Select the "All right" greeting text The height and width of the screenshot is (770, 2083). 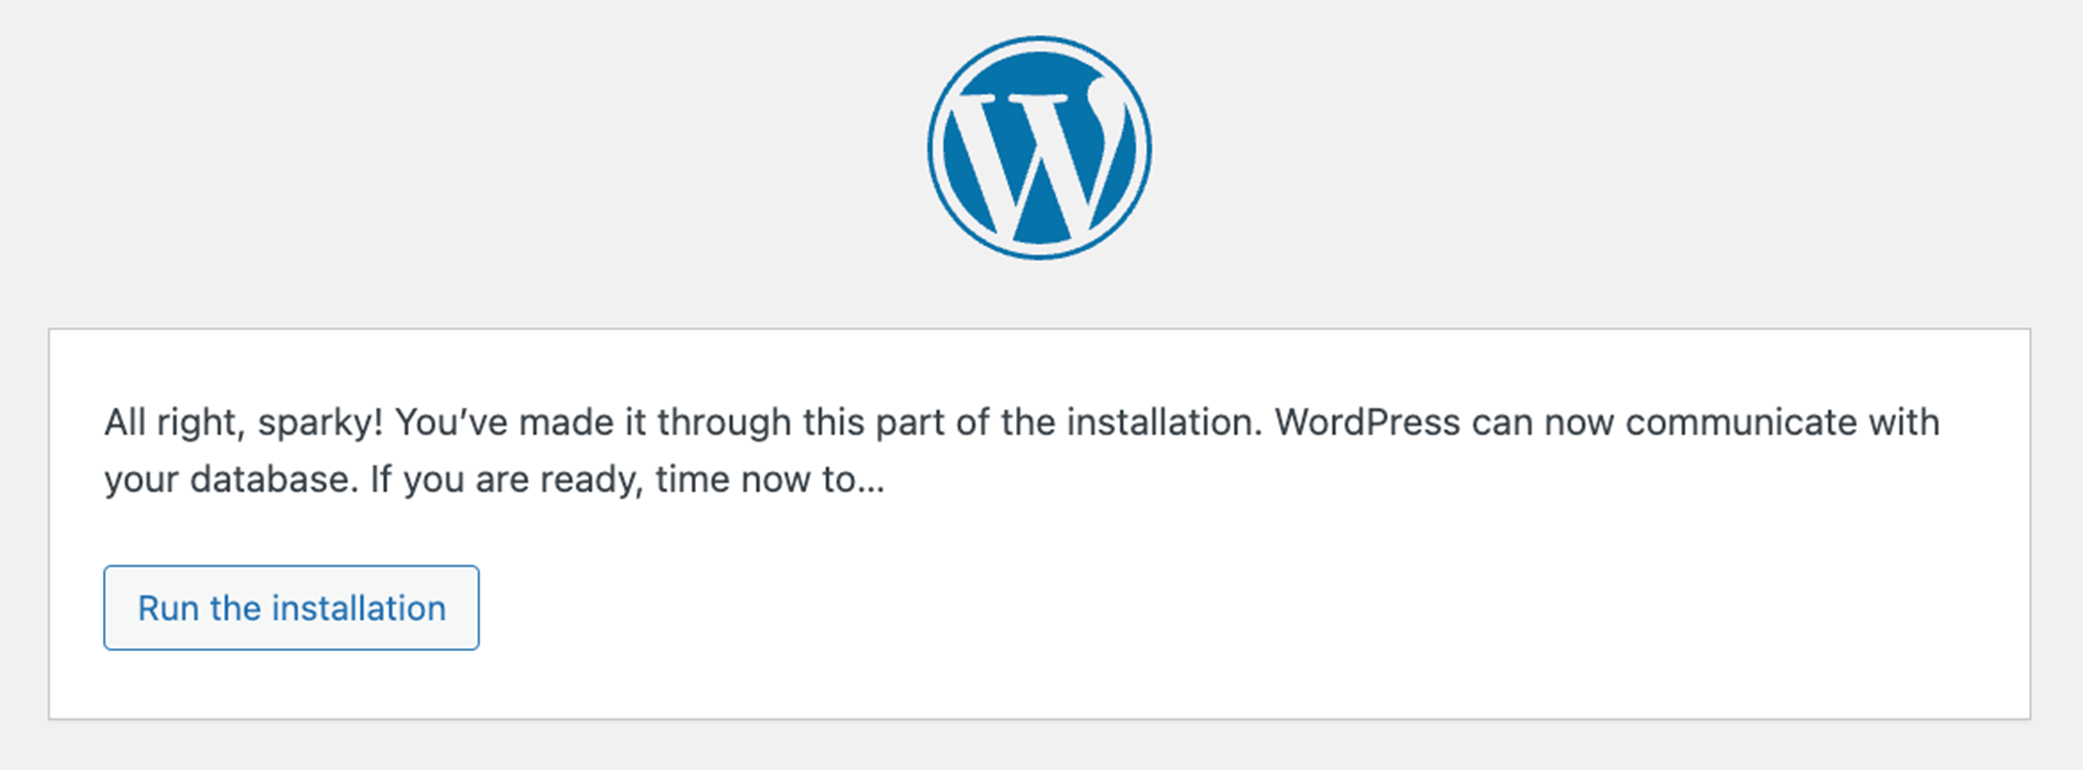click(x=170, y=423)
